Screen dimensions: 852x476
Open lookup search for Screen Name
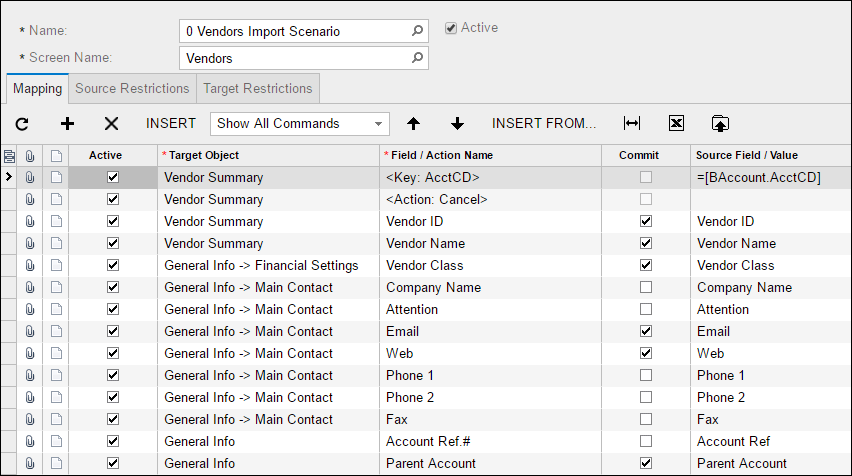point(417,58)
